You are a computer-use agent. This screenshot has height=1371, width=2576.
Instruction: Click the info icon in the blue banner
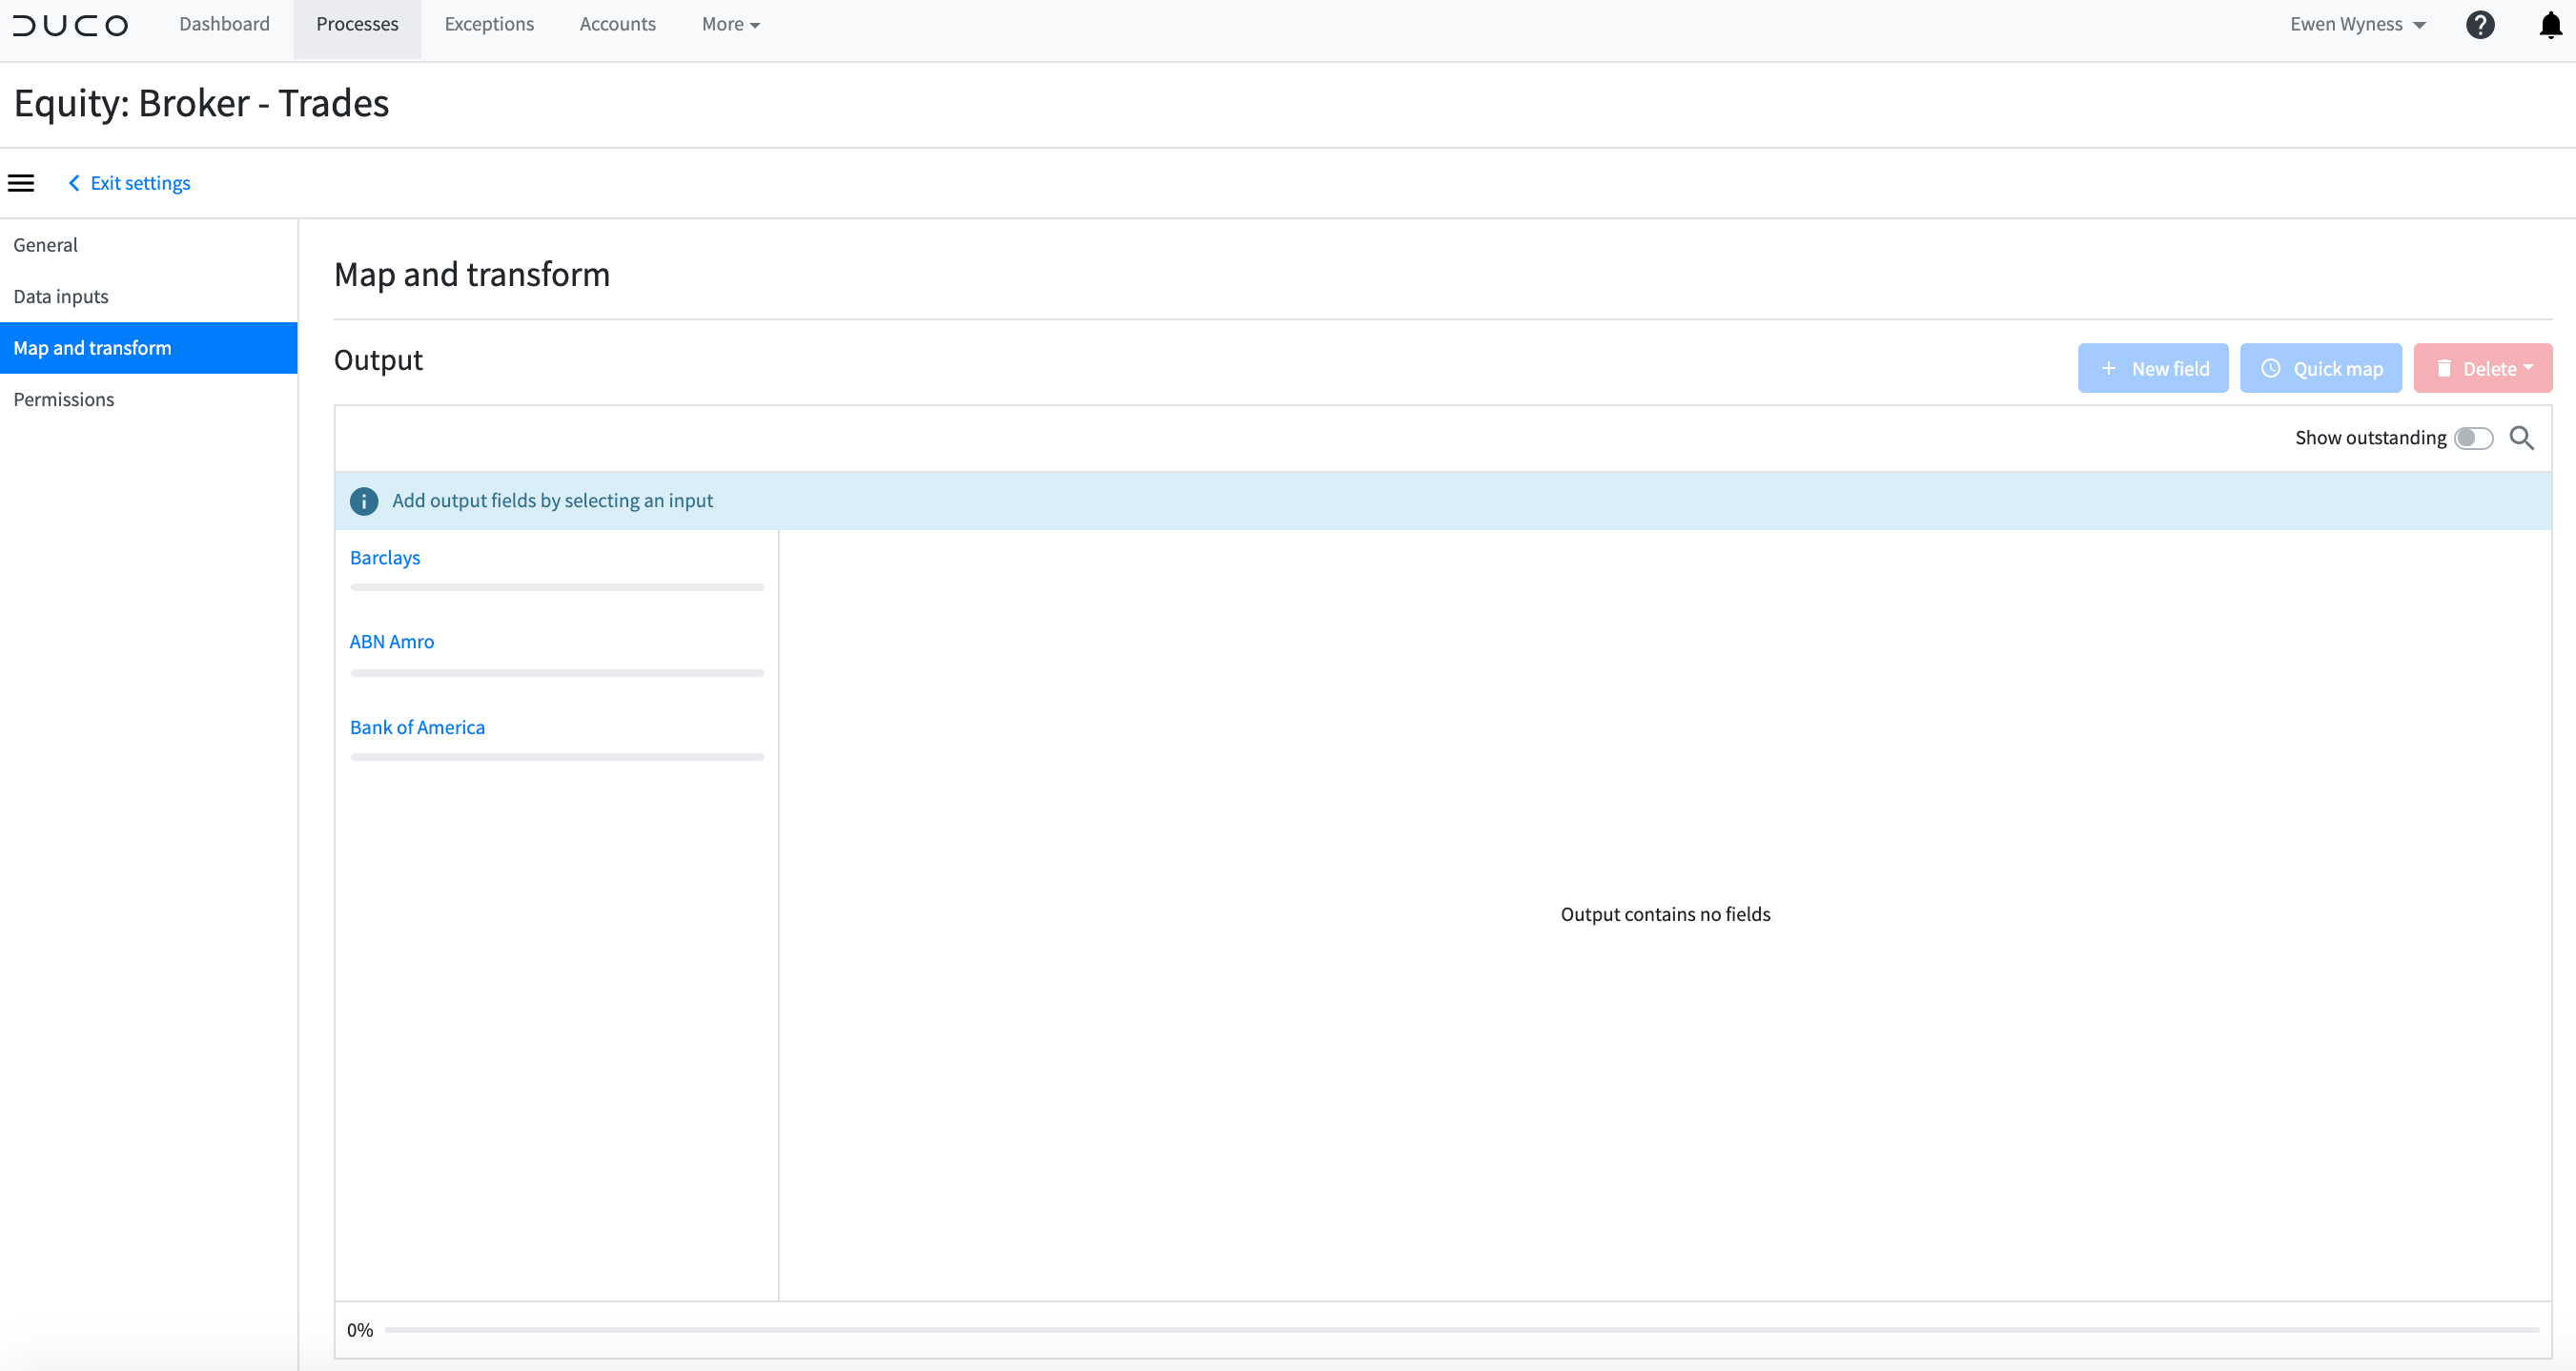[363, 501]
